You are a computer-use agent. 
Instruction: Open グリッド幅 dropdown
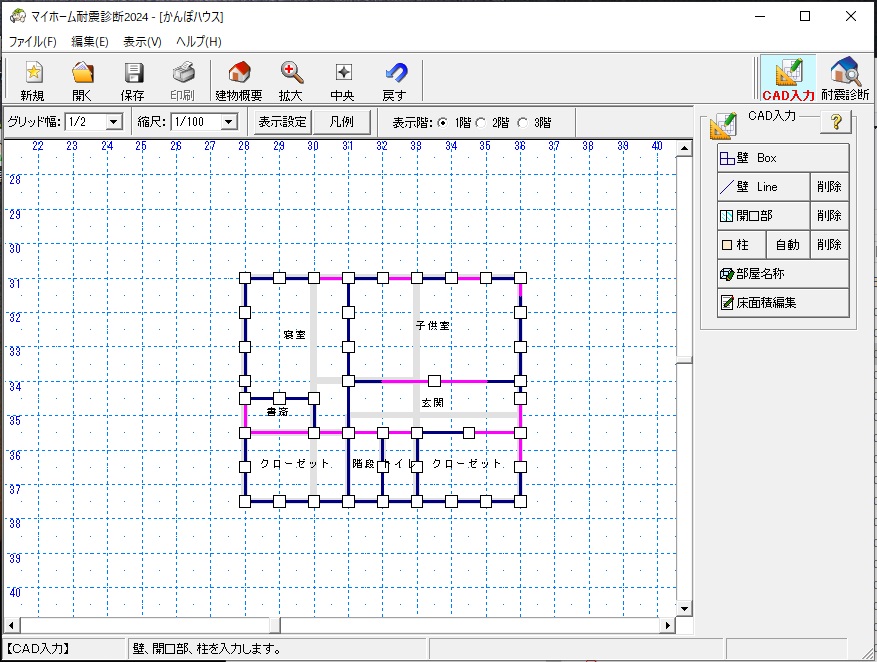coord(114,122)
